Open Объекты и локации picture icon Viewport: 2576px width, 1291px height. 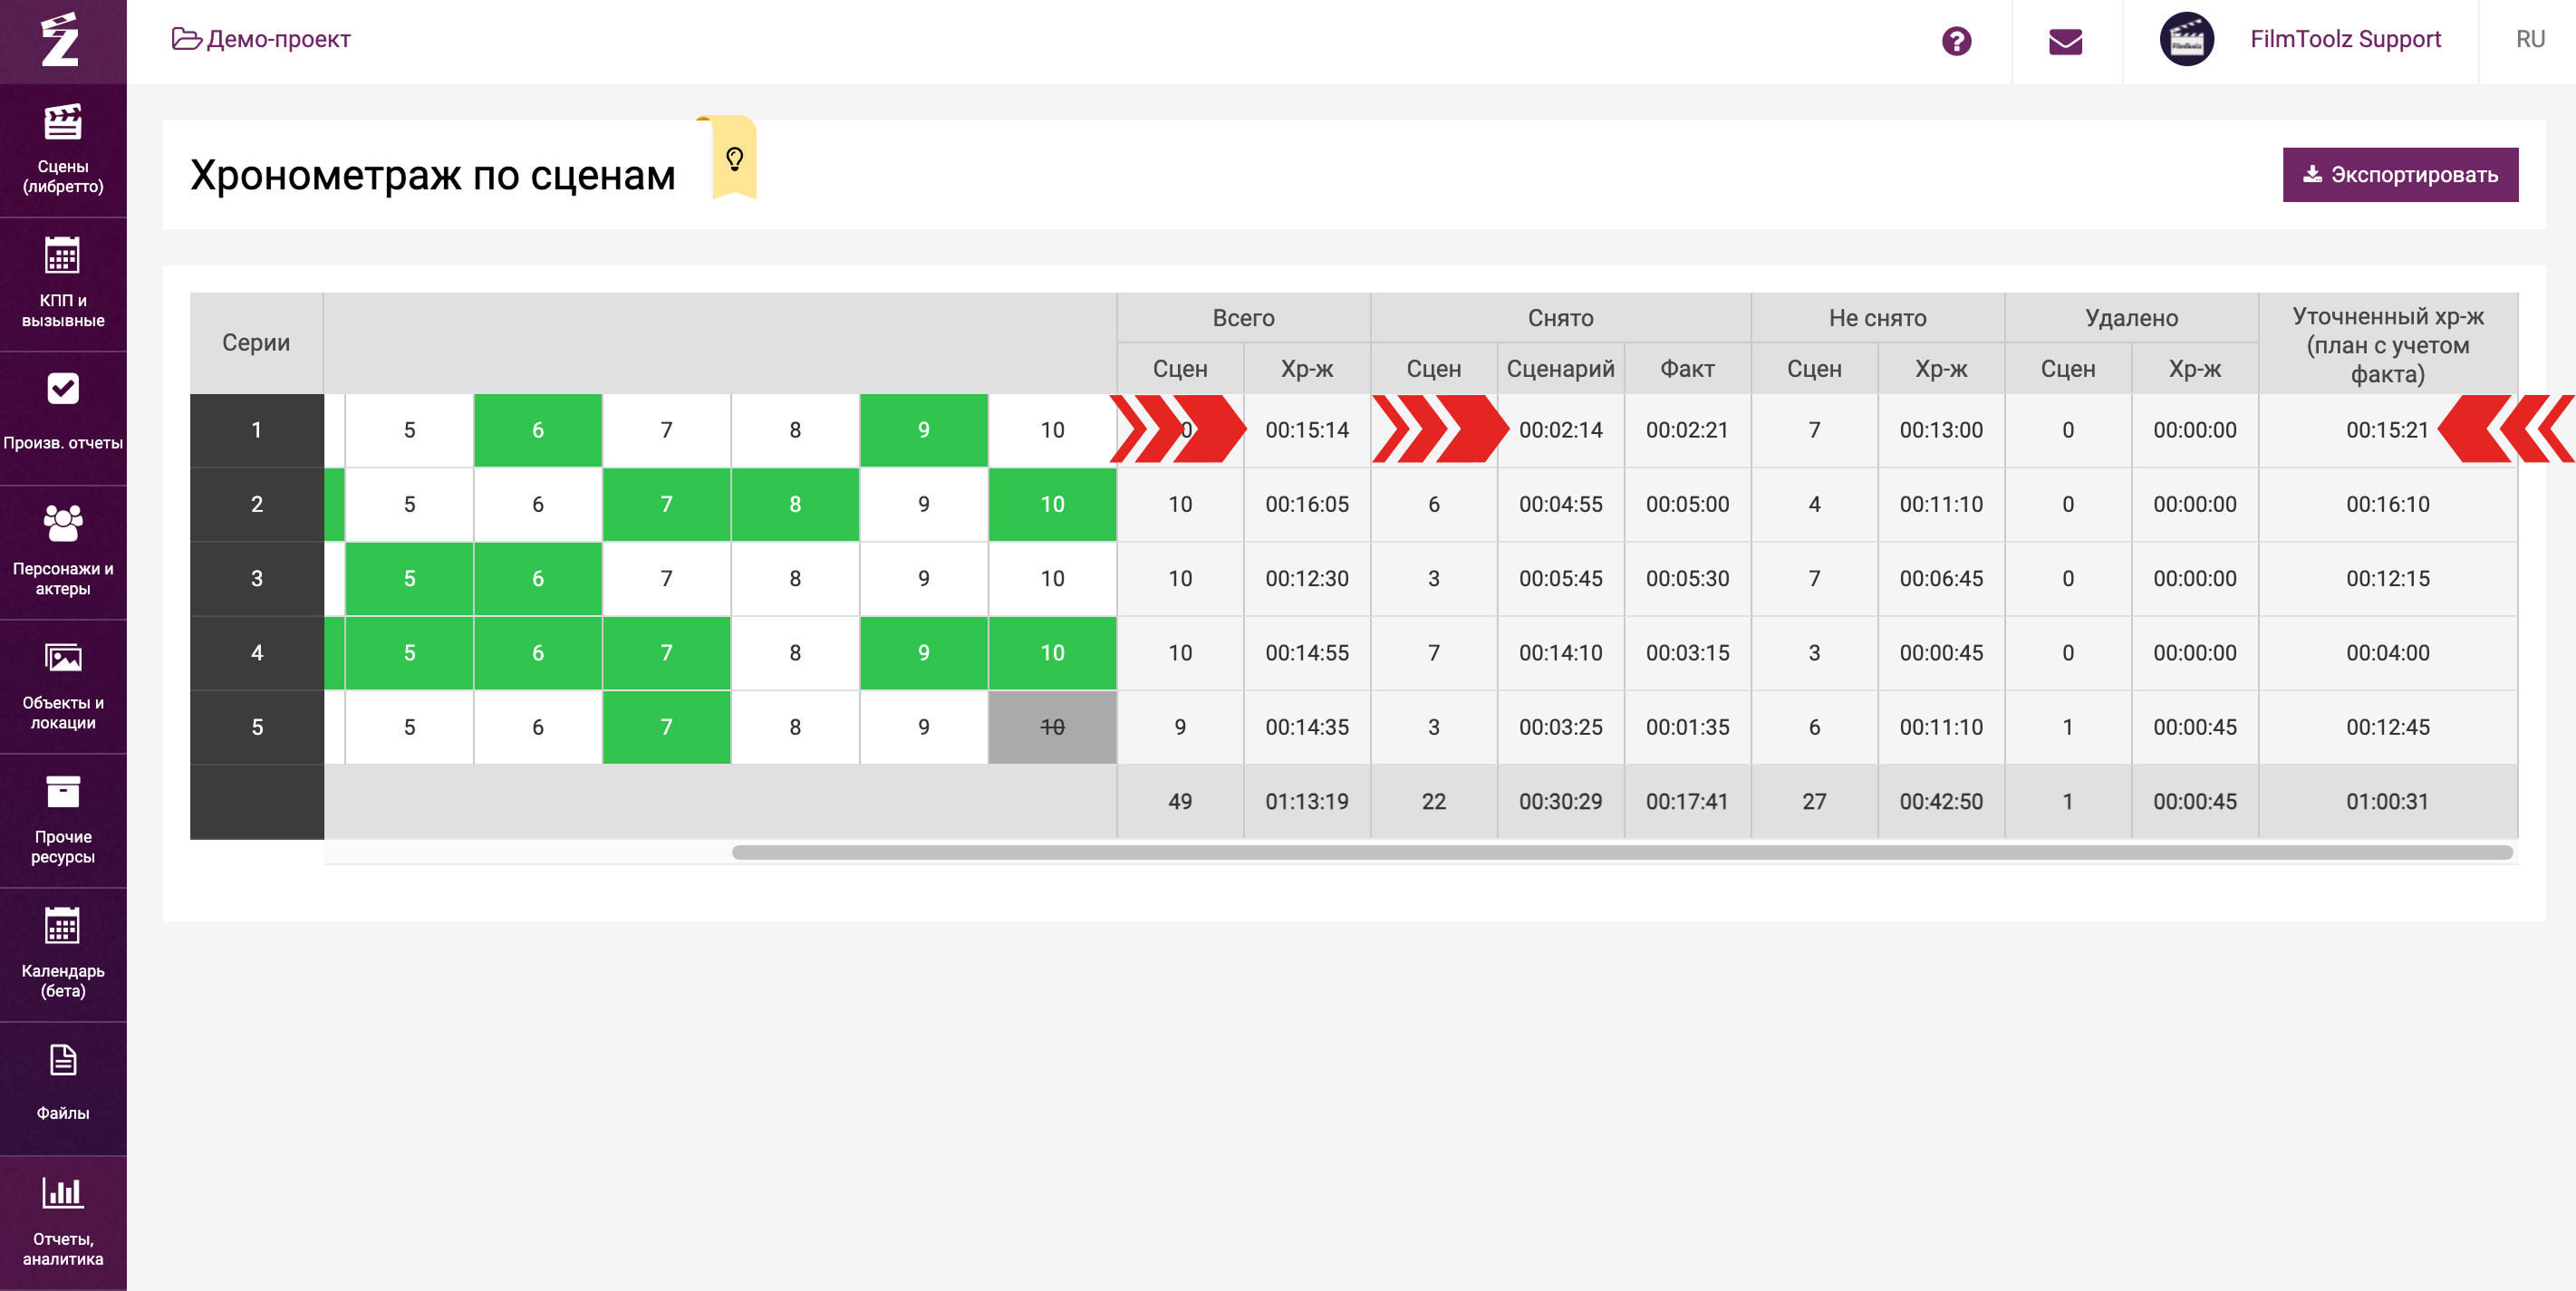63,658
